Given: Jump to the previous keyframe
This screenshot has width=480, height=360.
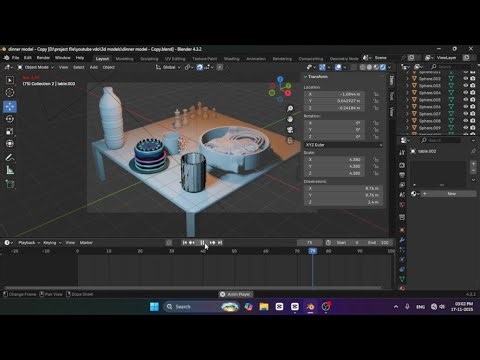Looking at the screenshot, I should click(x=192, y=243).
